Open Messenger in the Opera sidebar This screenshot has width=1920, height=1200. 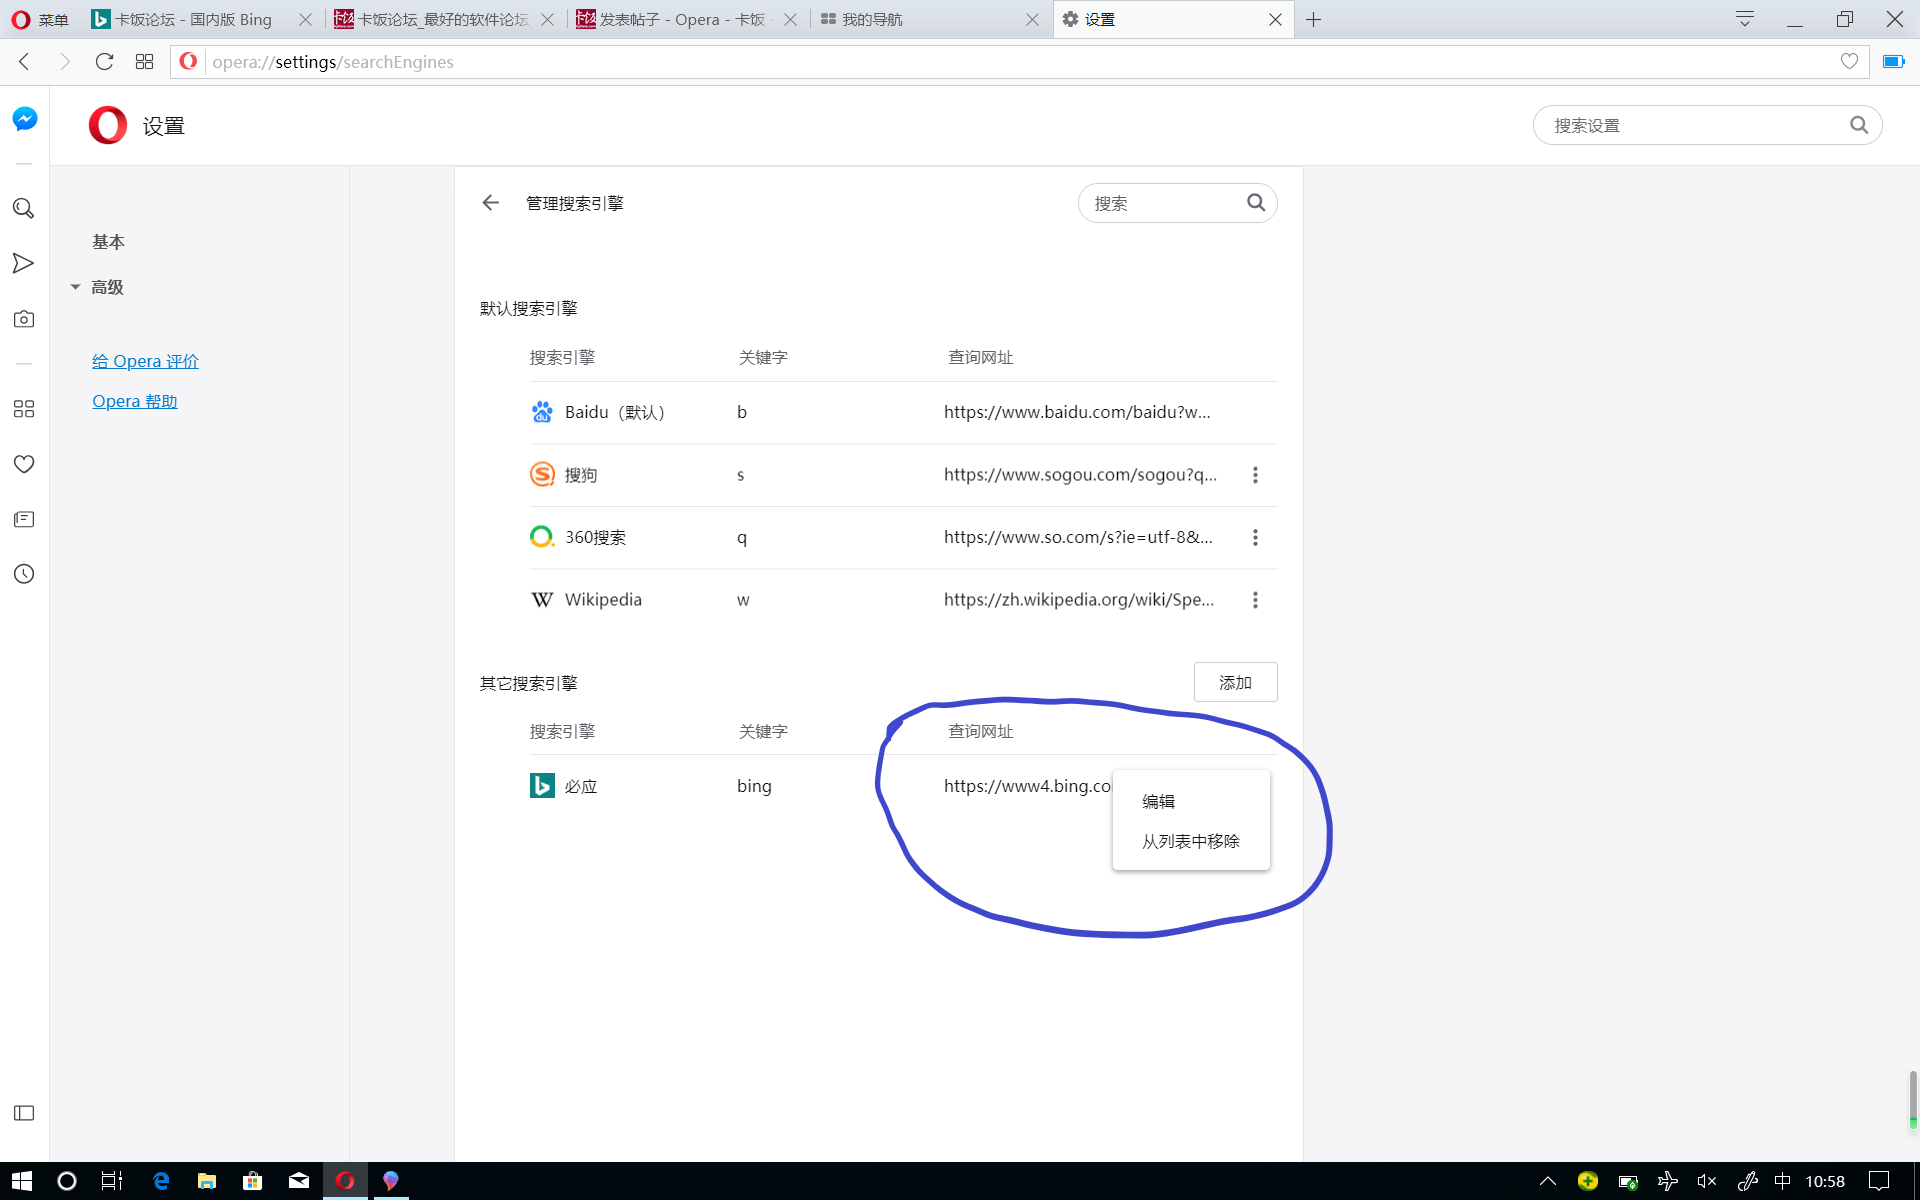(x=24, y=119)
